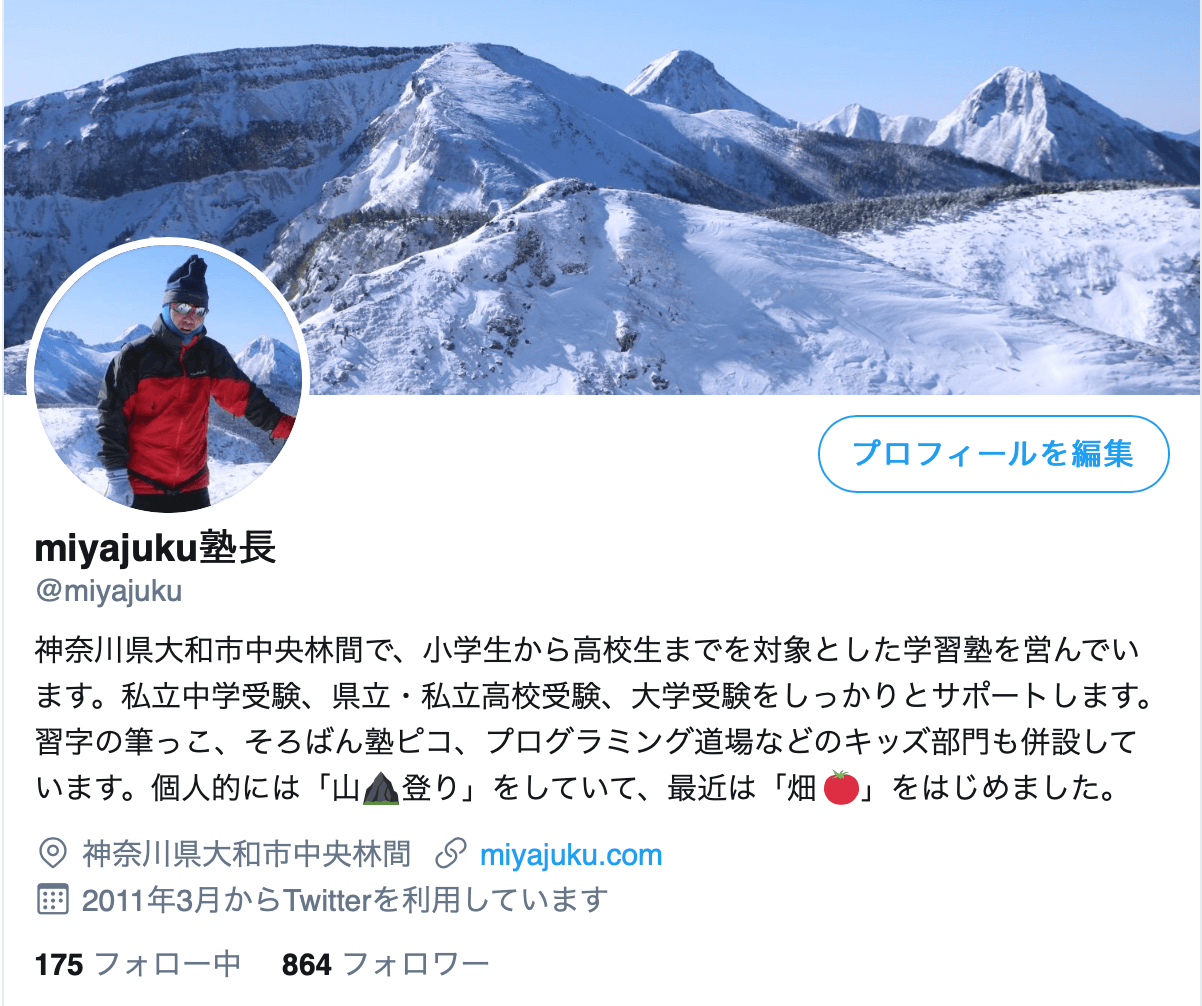
Task: Click the chain link icon beside miyajuku.com
Action: (452, 855)
